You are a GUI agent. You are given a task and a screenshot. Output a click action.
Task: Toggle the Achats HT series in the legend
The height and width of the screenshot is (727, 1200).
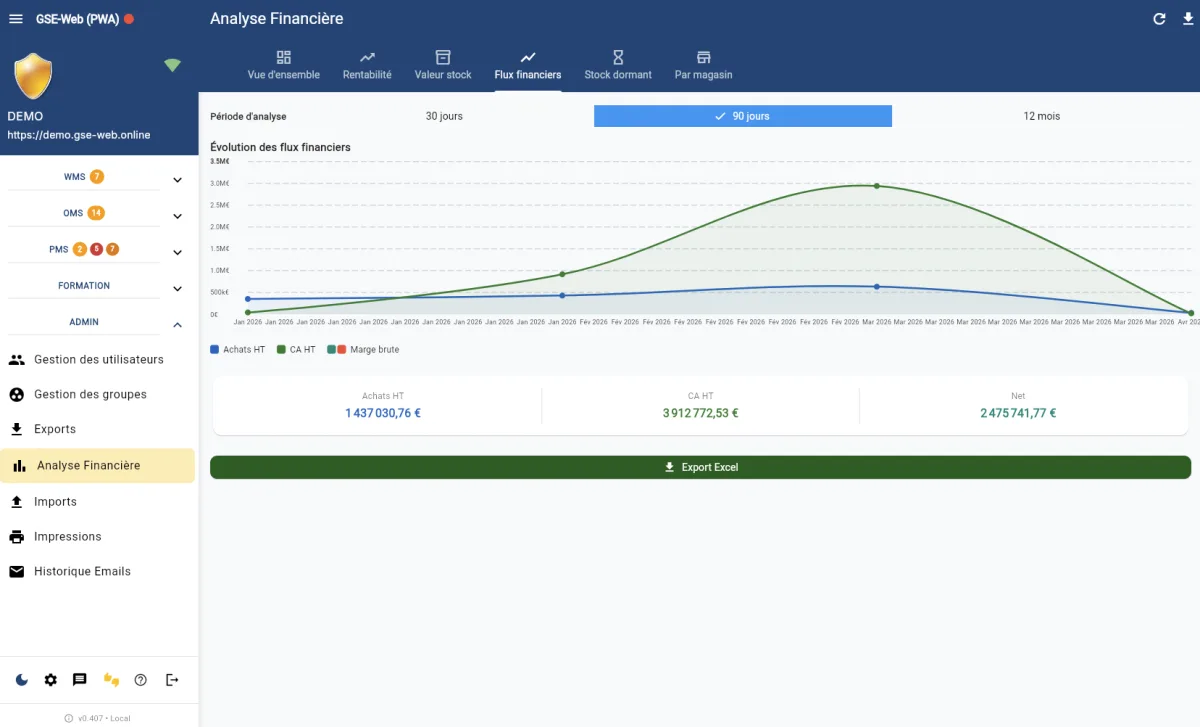coord(237,349)
